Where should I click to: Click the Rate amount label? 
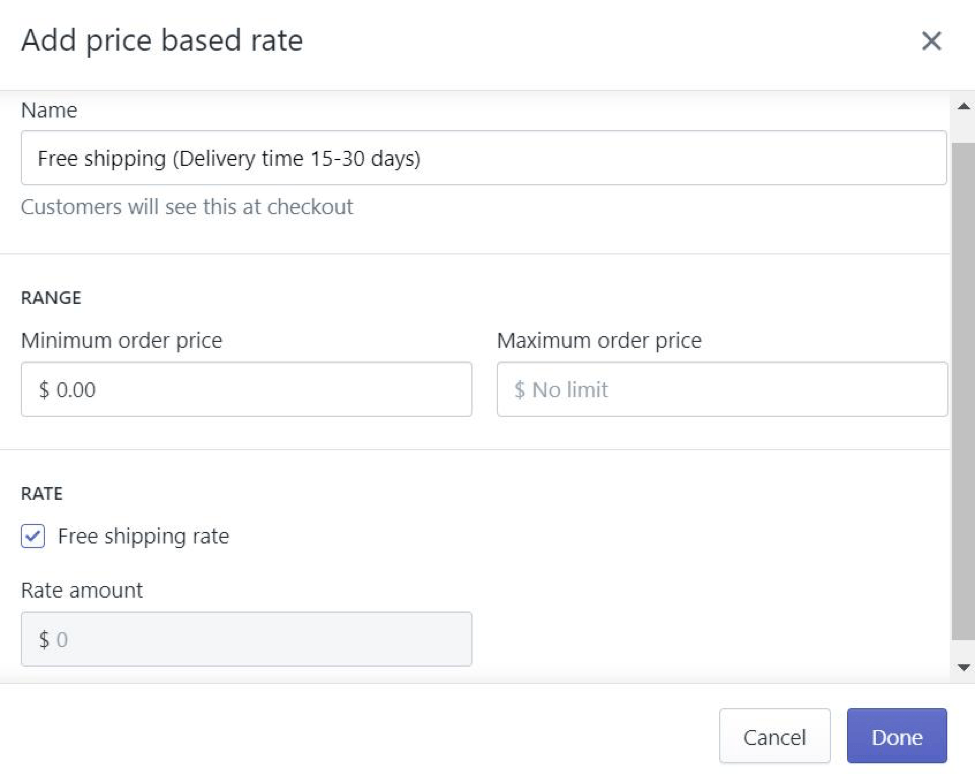[82, 591]
